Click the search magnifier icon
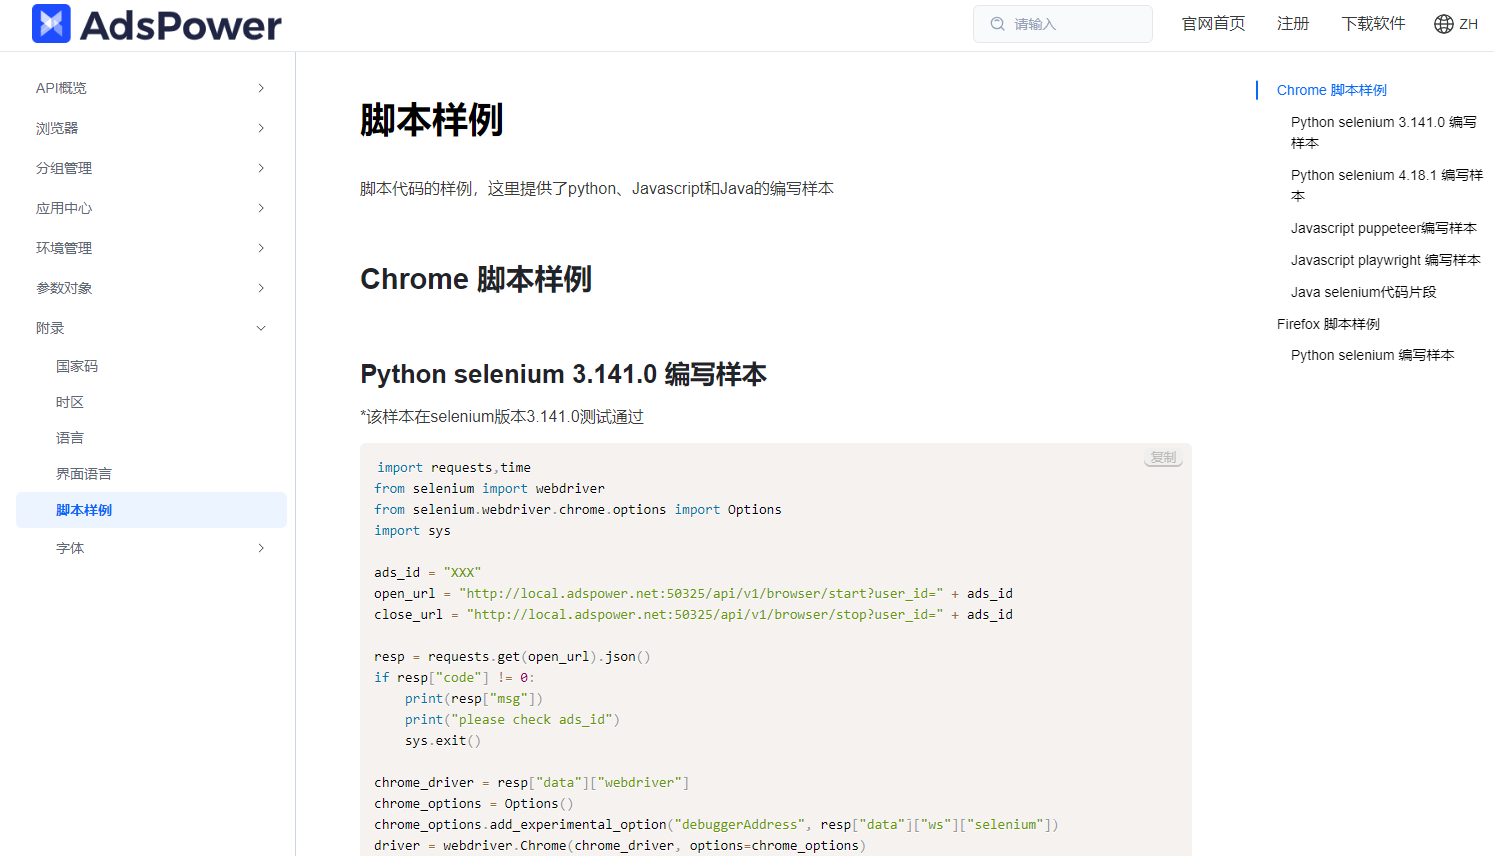The width and height of the screenshot is (1494, 856). point(997,24)
